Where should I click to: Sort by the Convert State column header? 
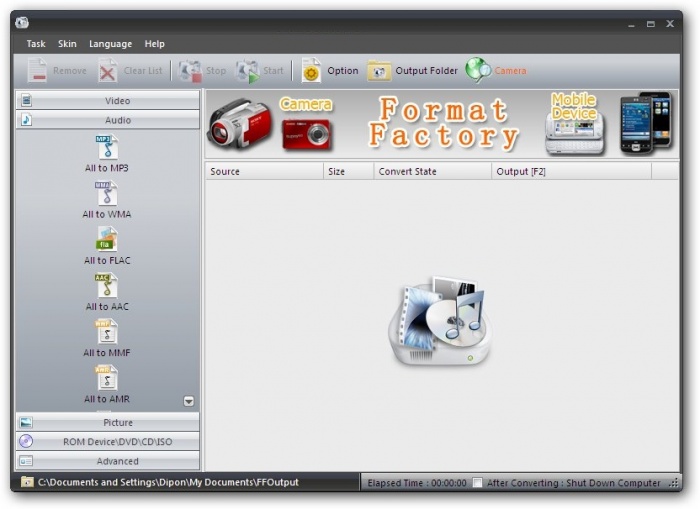point(433,171)
